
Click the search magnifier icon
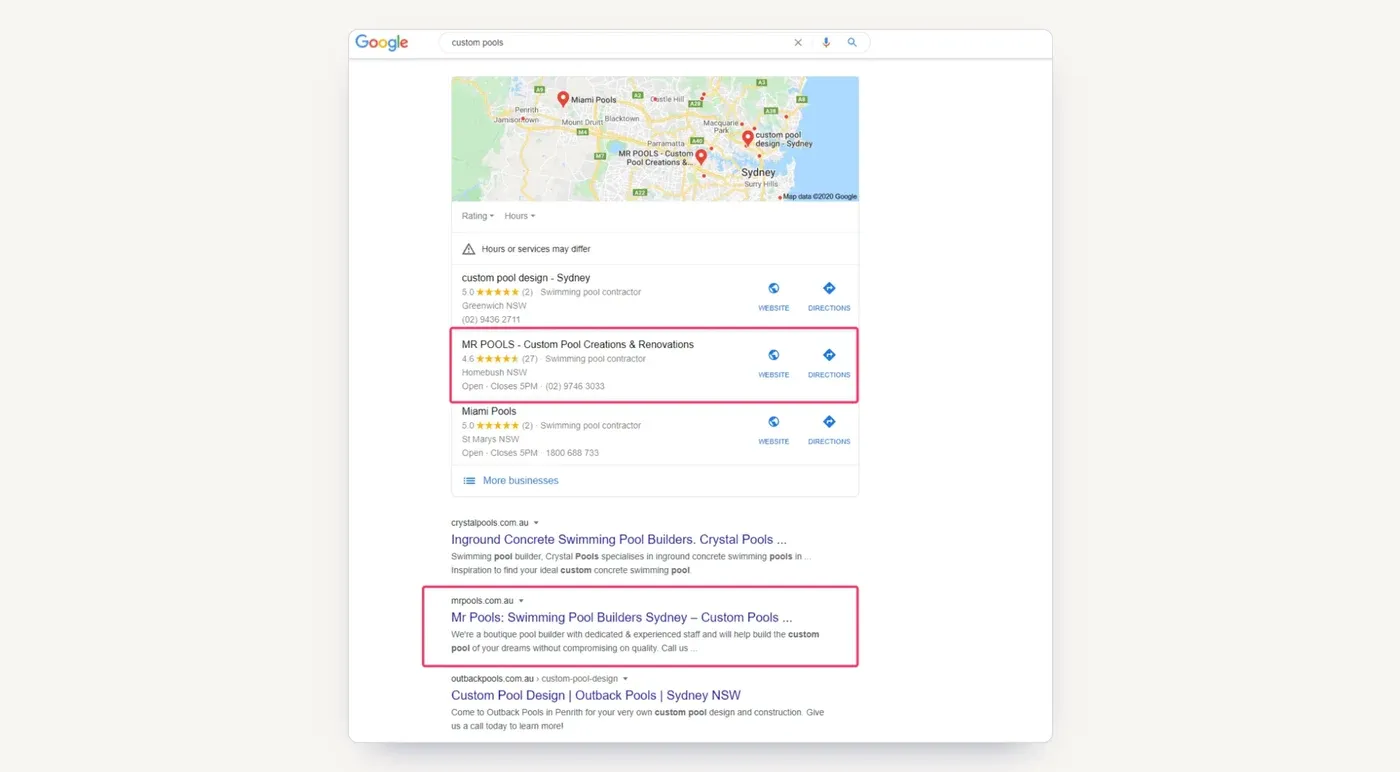pyautogui.click(x=852, y=43)
